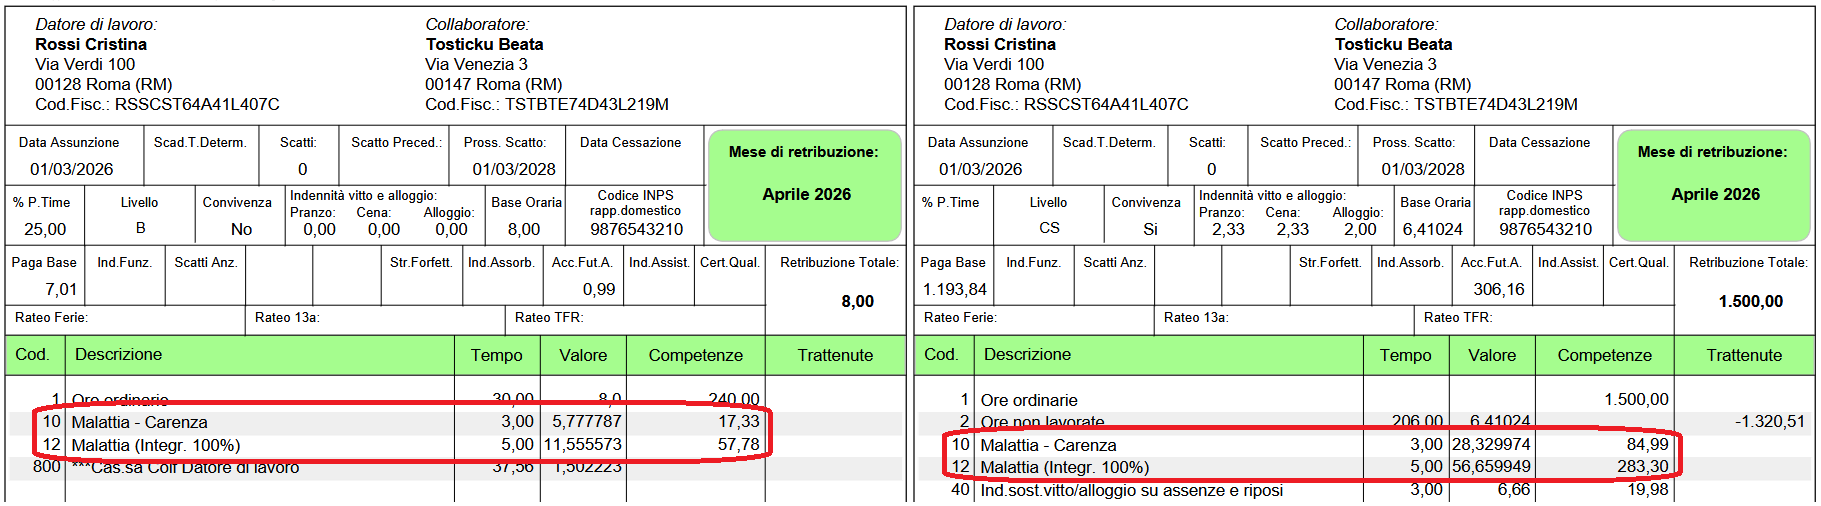
Task: Click Pross. Scatto date in right payslip
Action: click(x=1422, y=169)
